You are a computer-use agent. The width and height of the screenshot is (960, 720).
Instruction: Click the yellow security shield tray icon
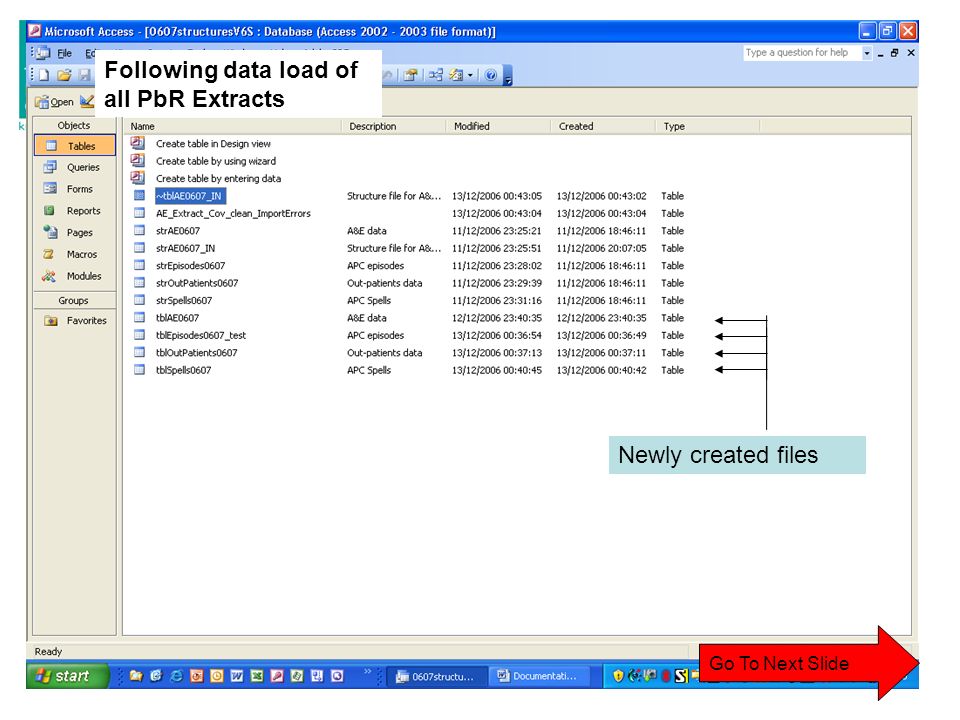point(618,676)
